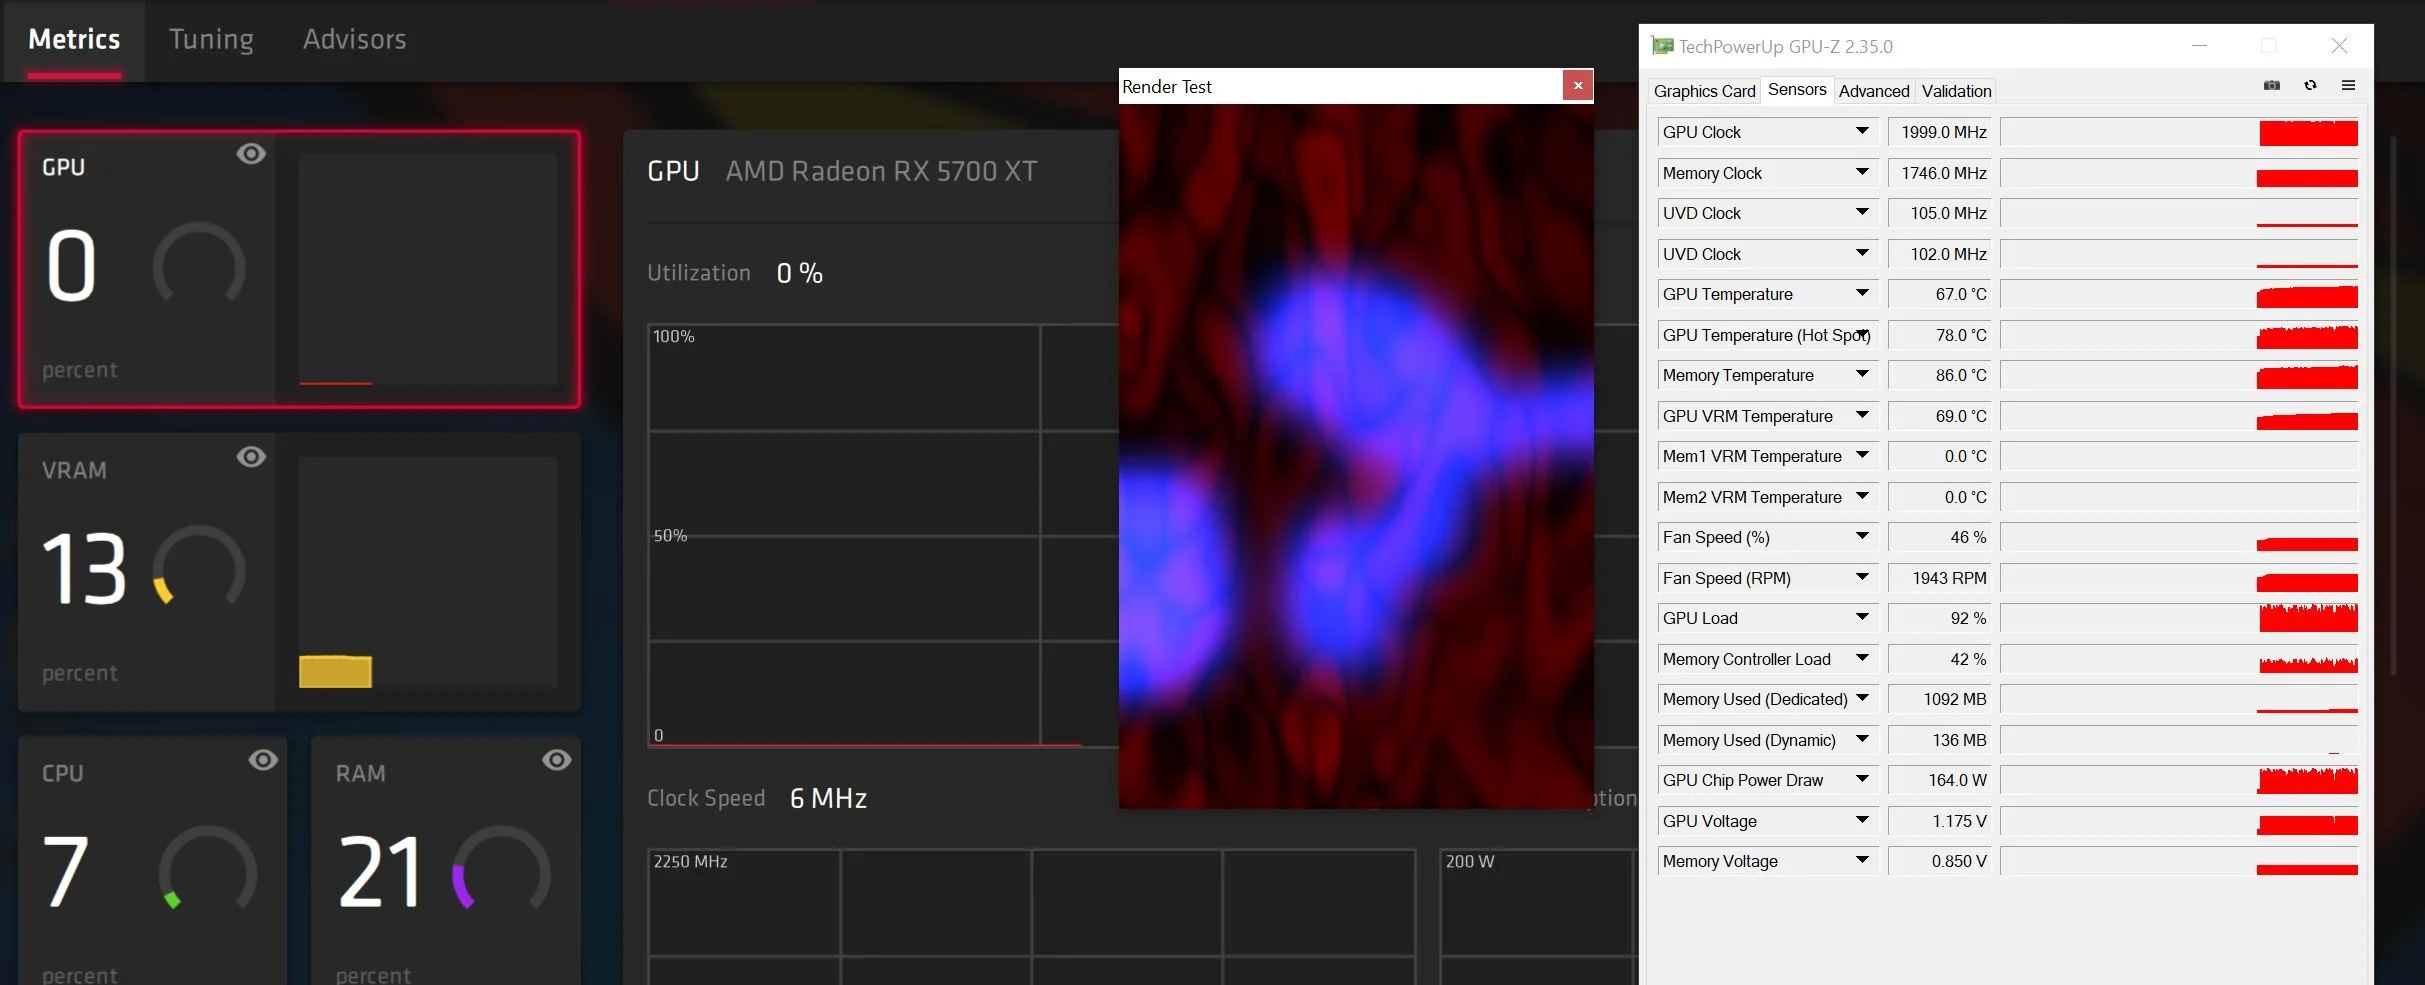This screenshot has width=2425, height=985.
Task: Open the Memory Voltage sensor dropdown
Action: [x=1862, y=860]
